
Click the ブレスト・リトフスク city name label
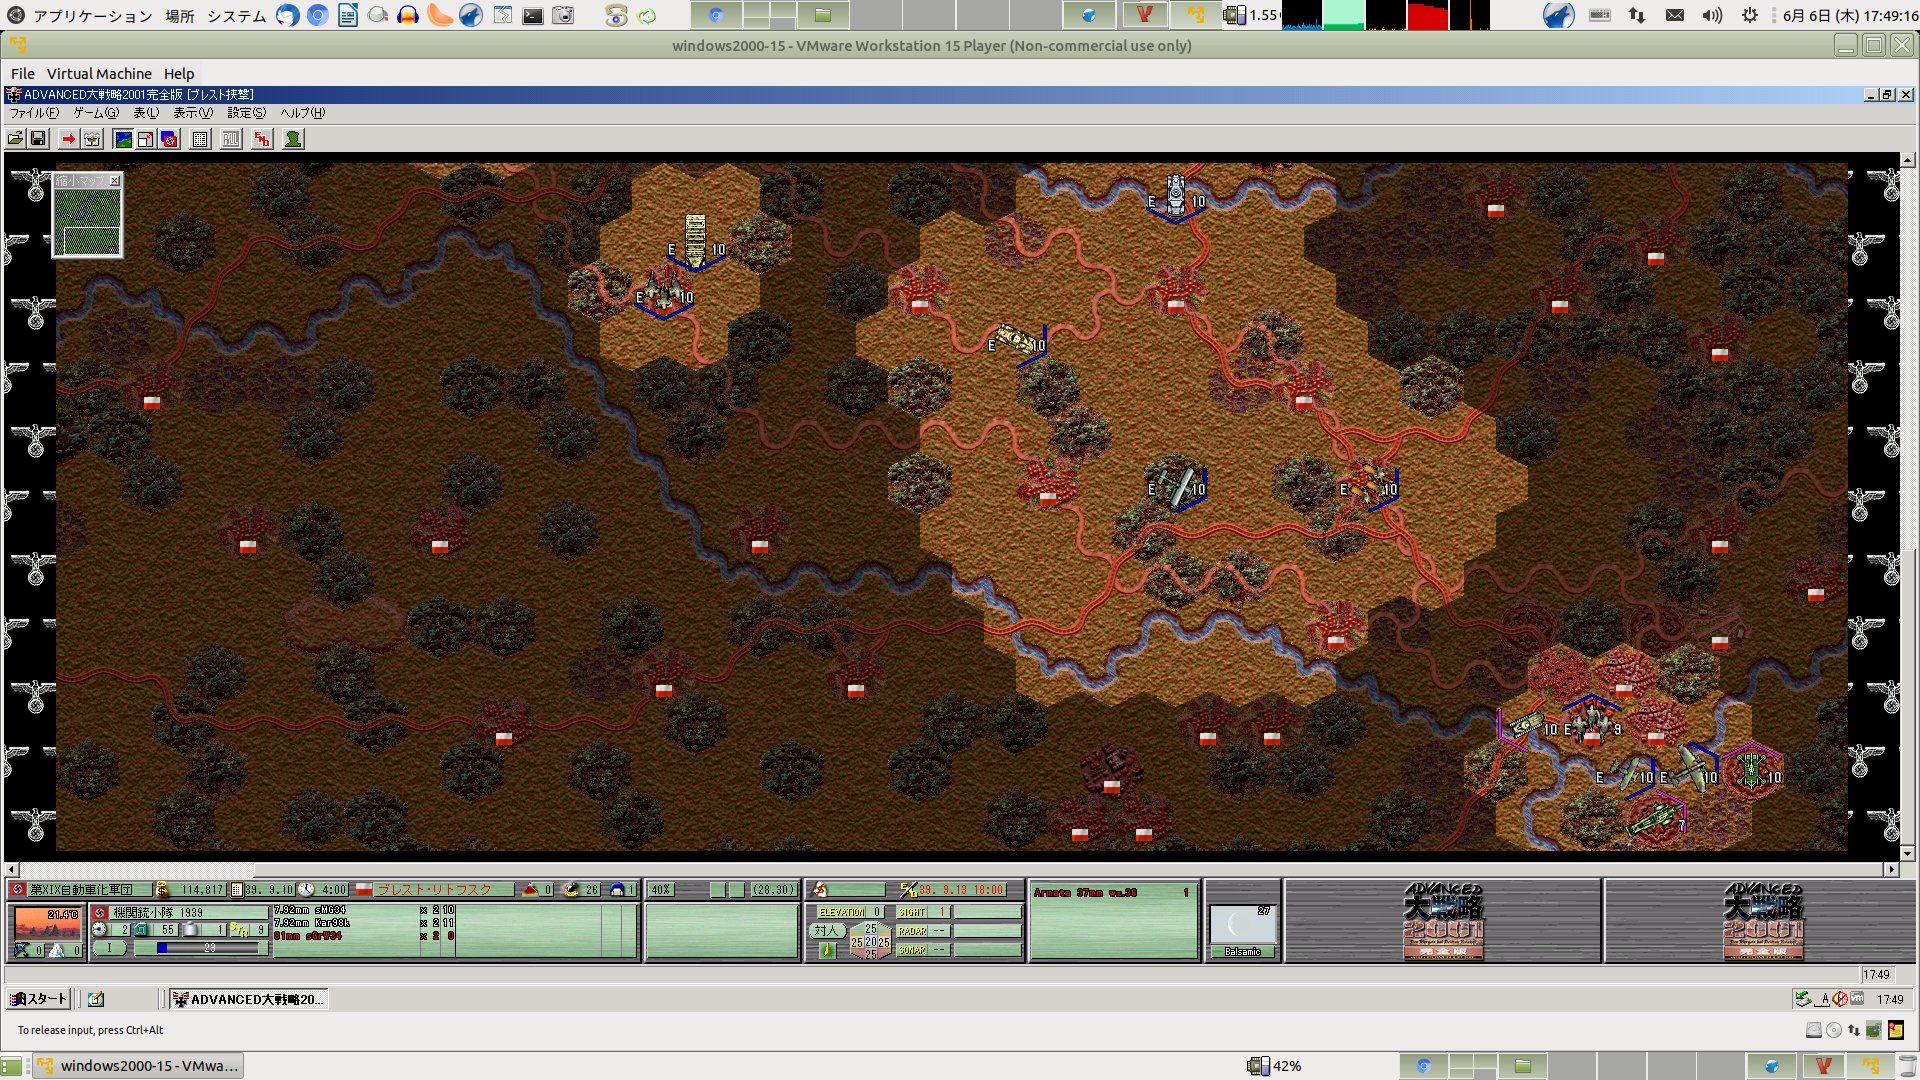point(434,890)
